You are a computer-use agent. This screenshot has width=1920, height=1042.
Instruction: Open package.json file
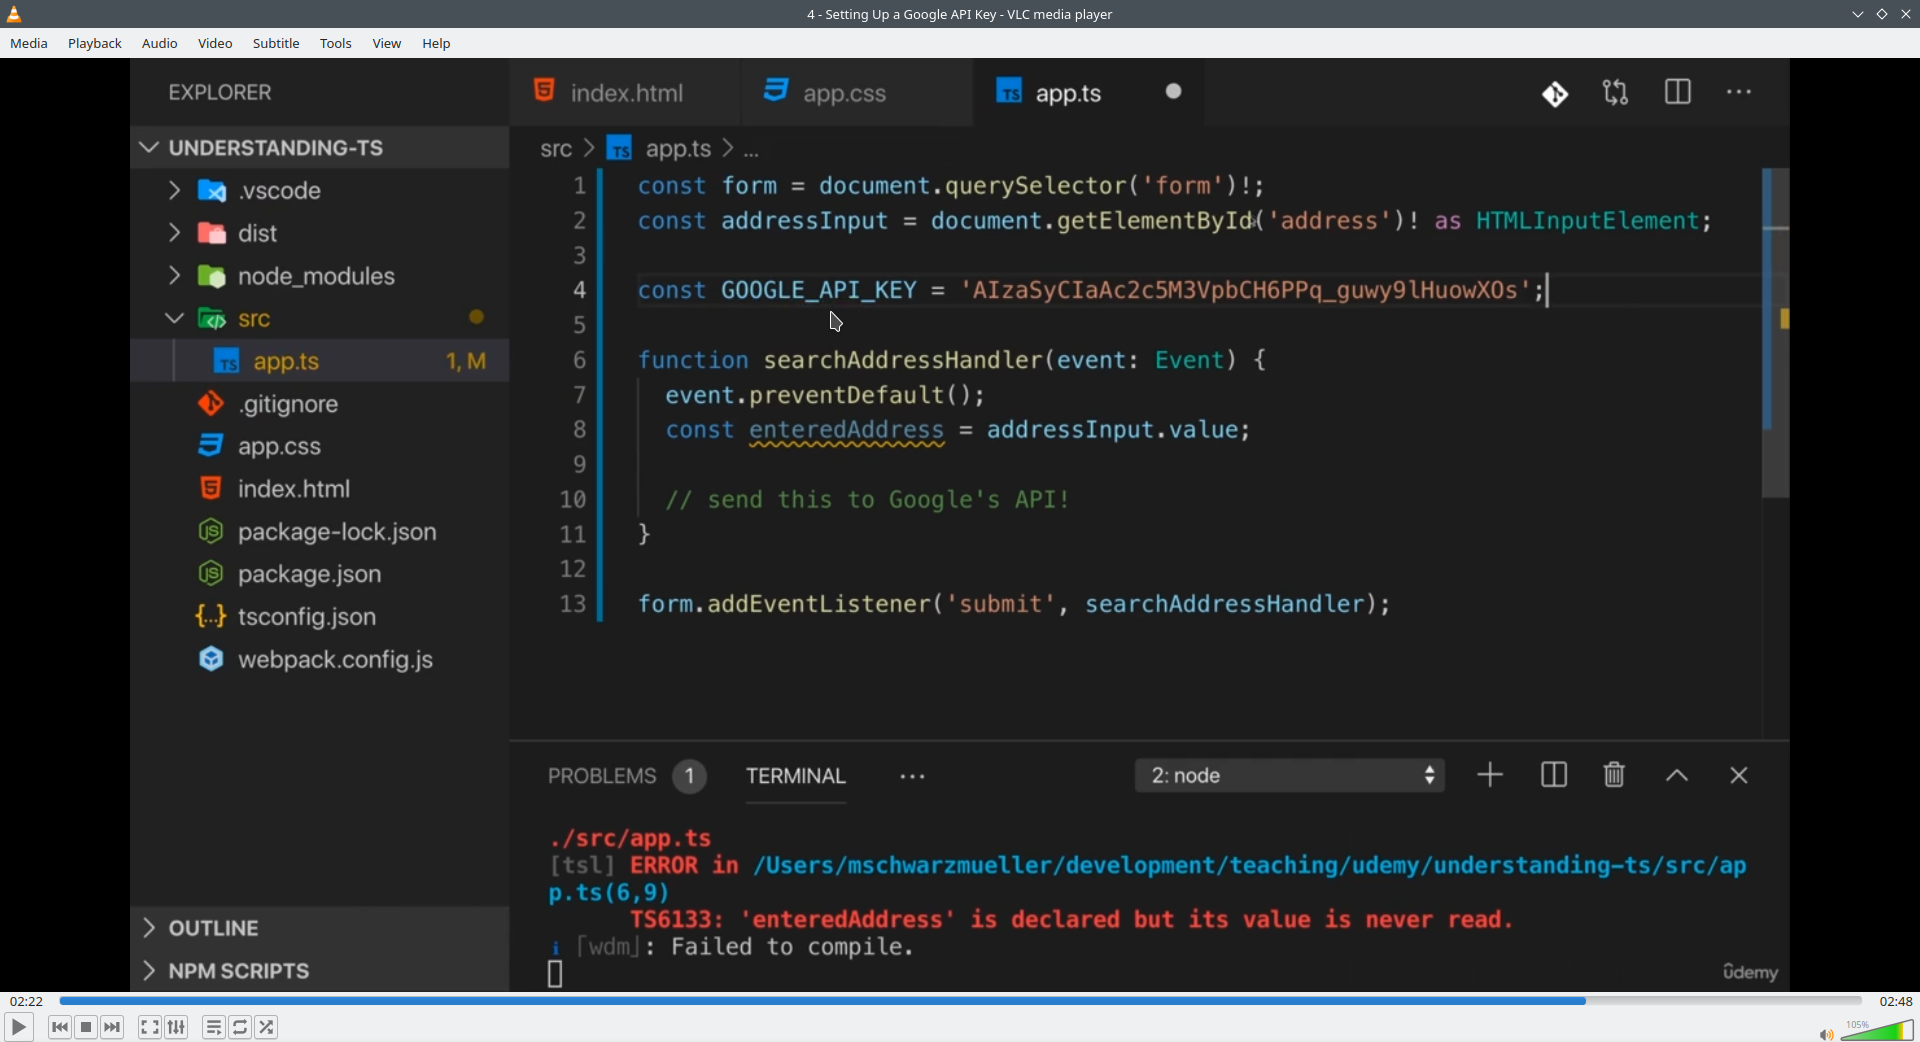point(320,574)
